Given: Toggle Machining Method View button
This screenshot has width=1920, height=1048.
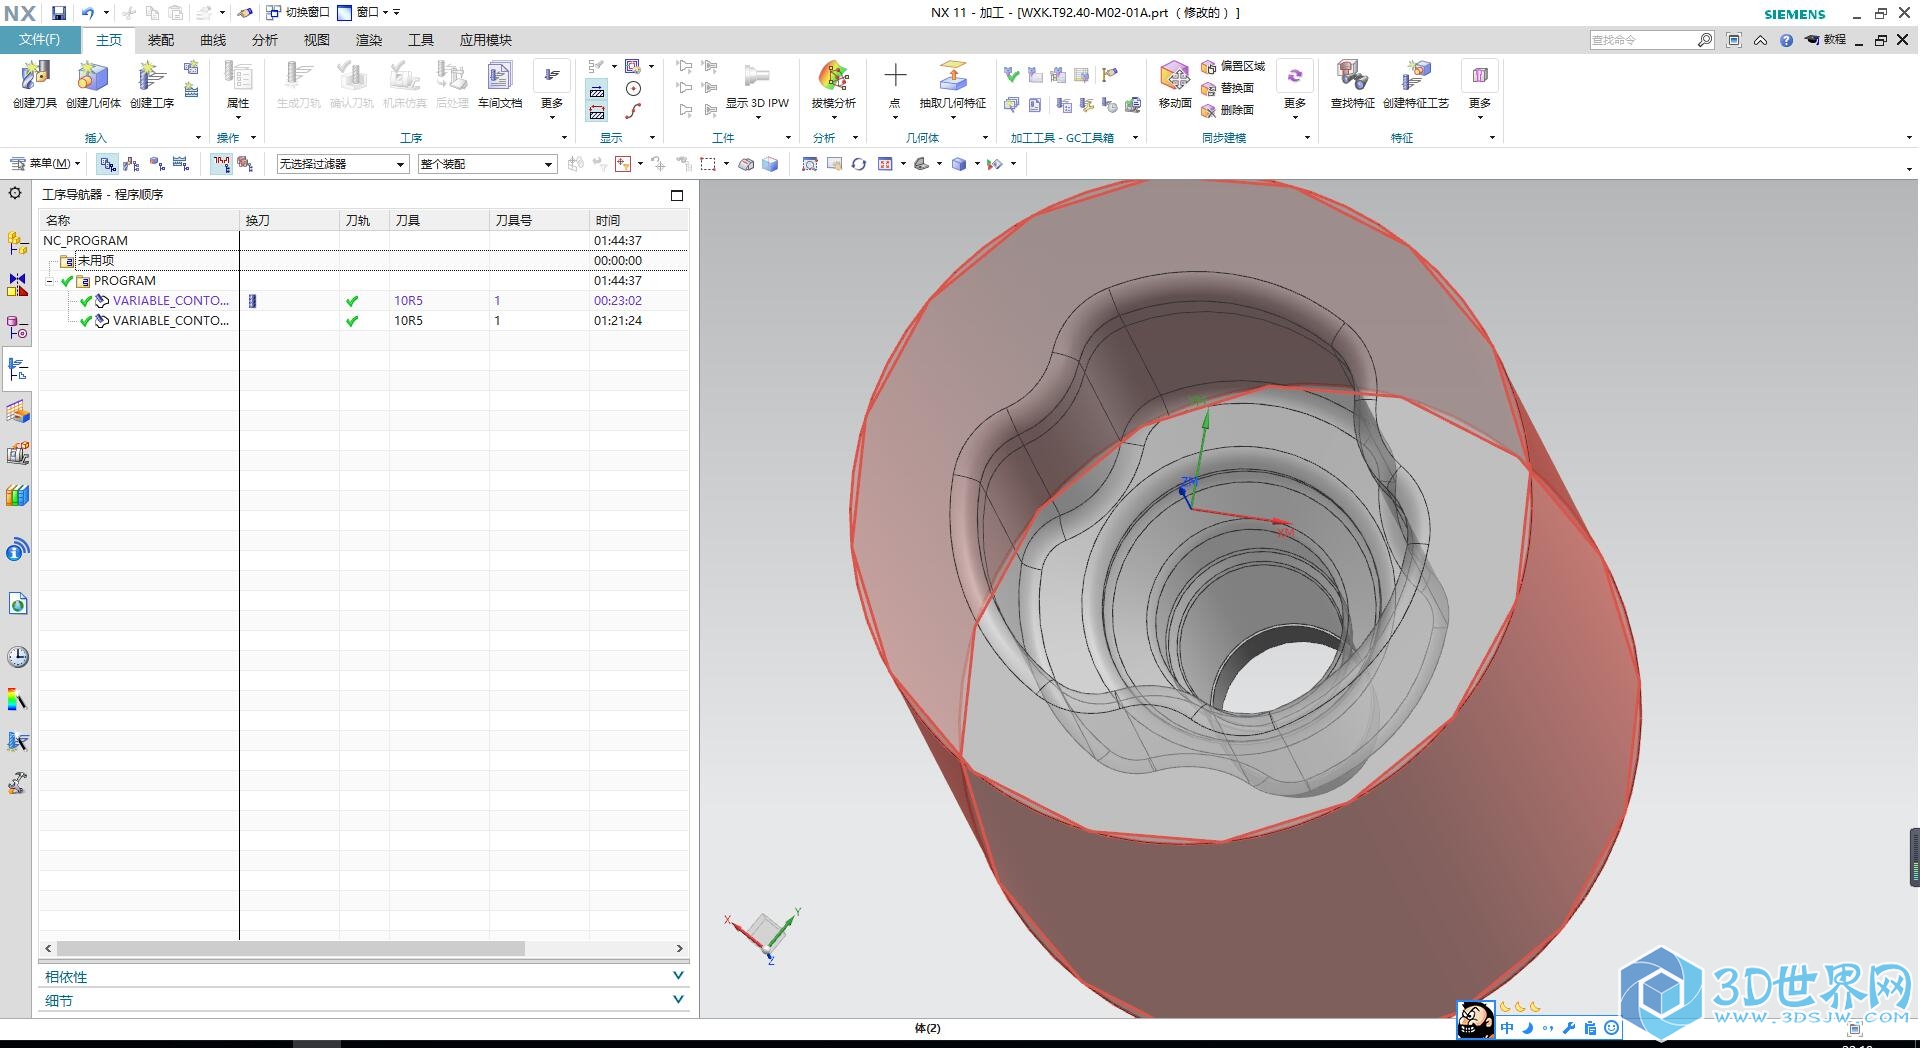Looking at the screenshot, I should pyautogui.click(x=181, y=164).
